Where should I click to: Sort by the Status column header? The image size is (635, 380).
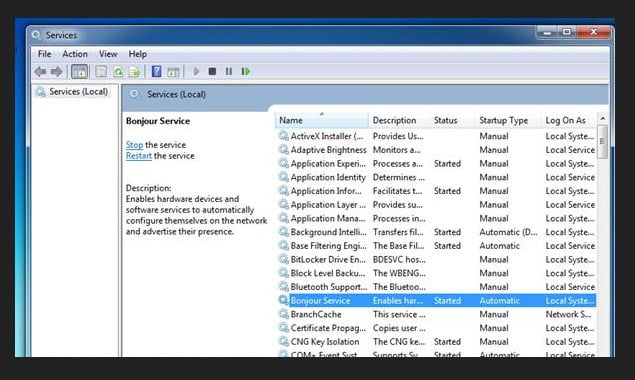[x=453, y=120]
